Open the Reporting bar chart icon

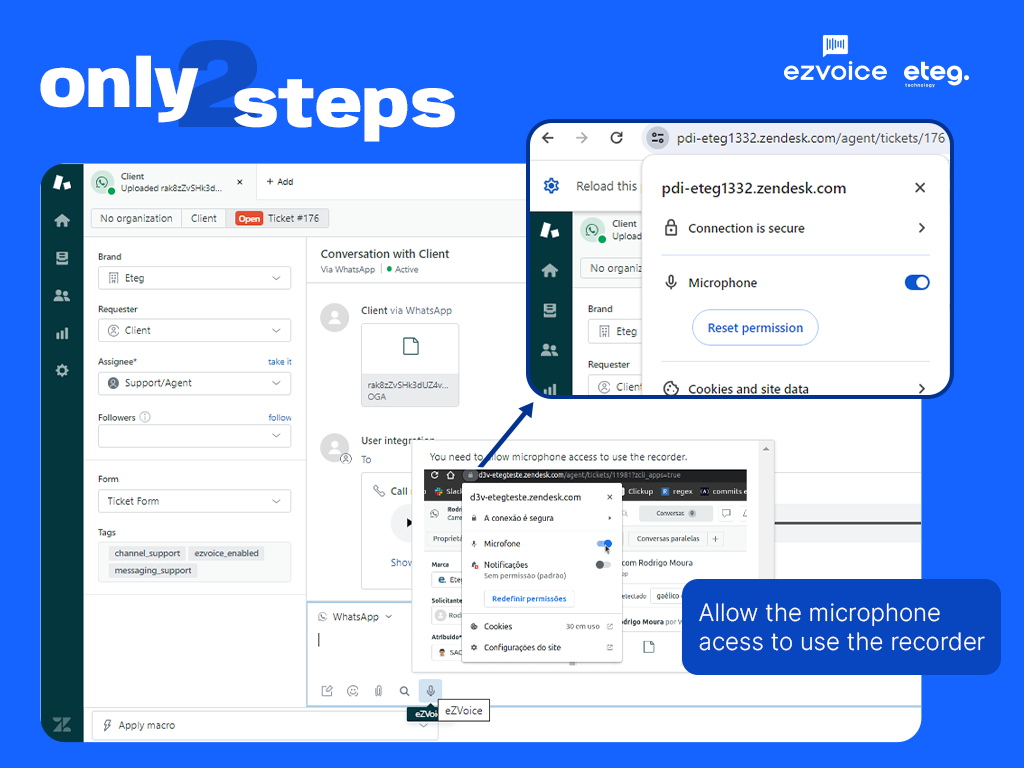click(62, 333)
